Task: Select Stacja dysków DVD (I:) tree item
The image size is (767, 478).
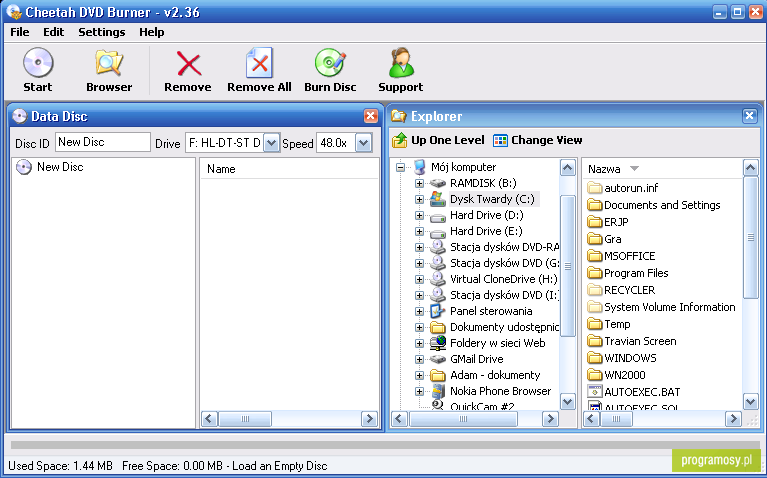Action: click(504, 295)
